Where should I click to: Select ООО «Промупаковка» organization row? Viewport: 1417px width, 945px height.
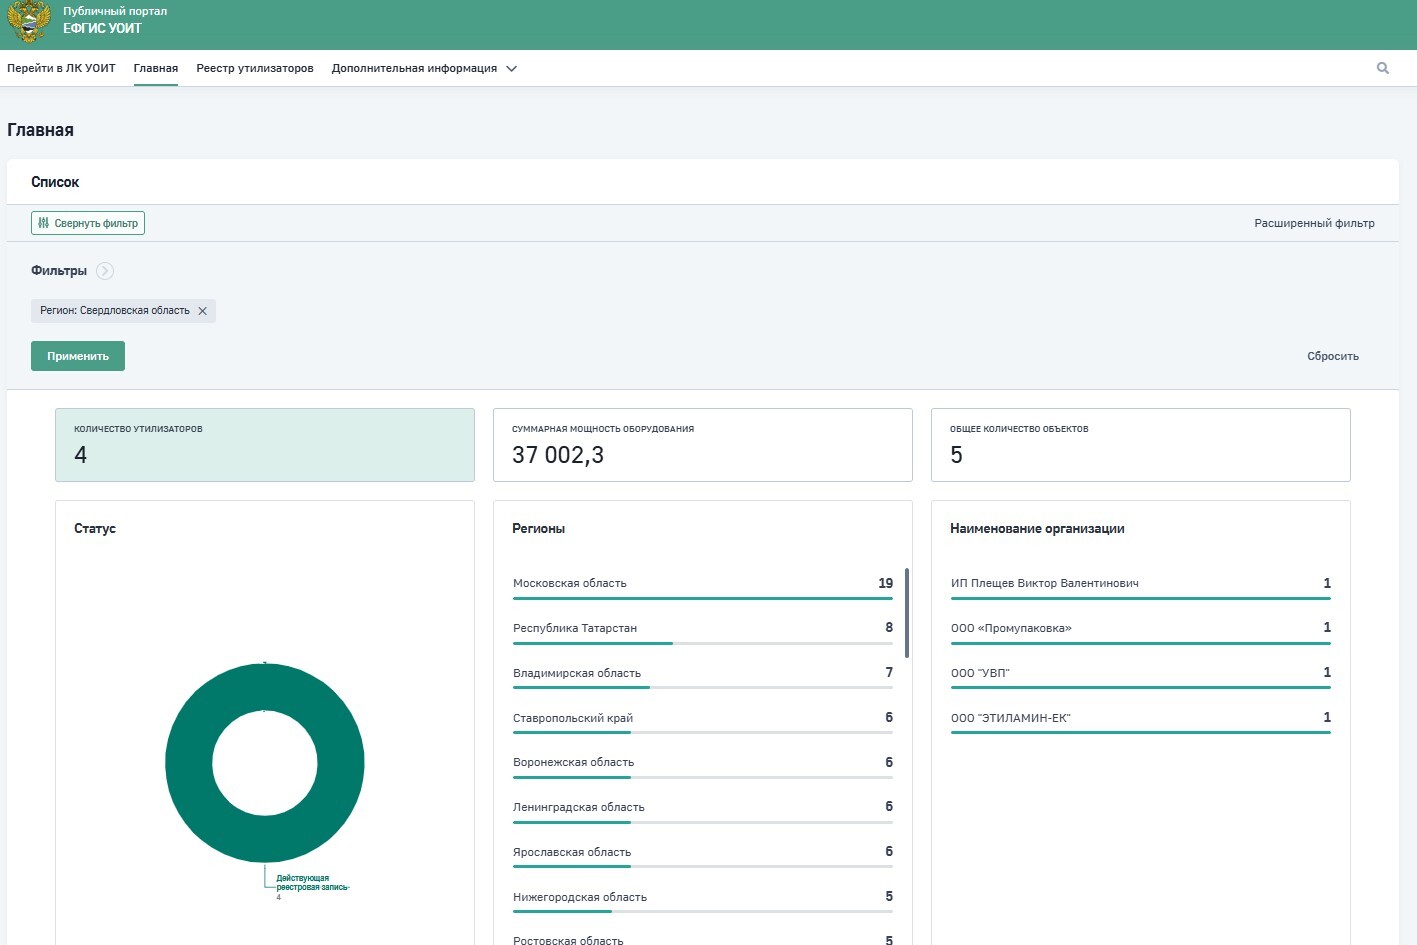pyautogui.click(x=1141, y=630)
